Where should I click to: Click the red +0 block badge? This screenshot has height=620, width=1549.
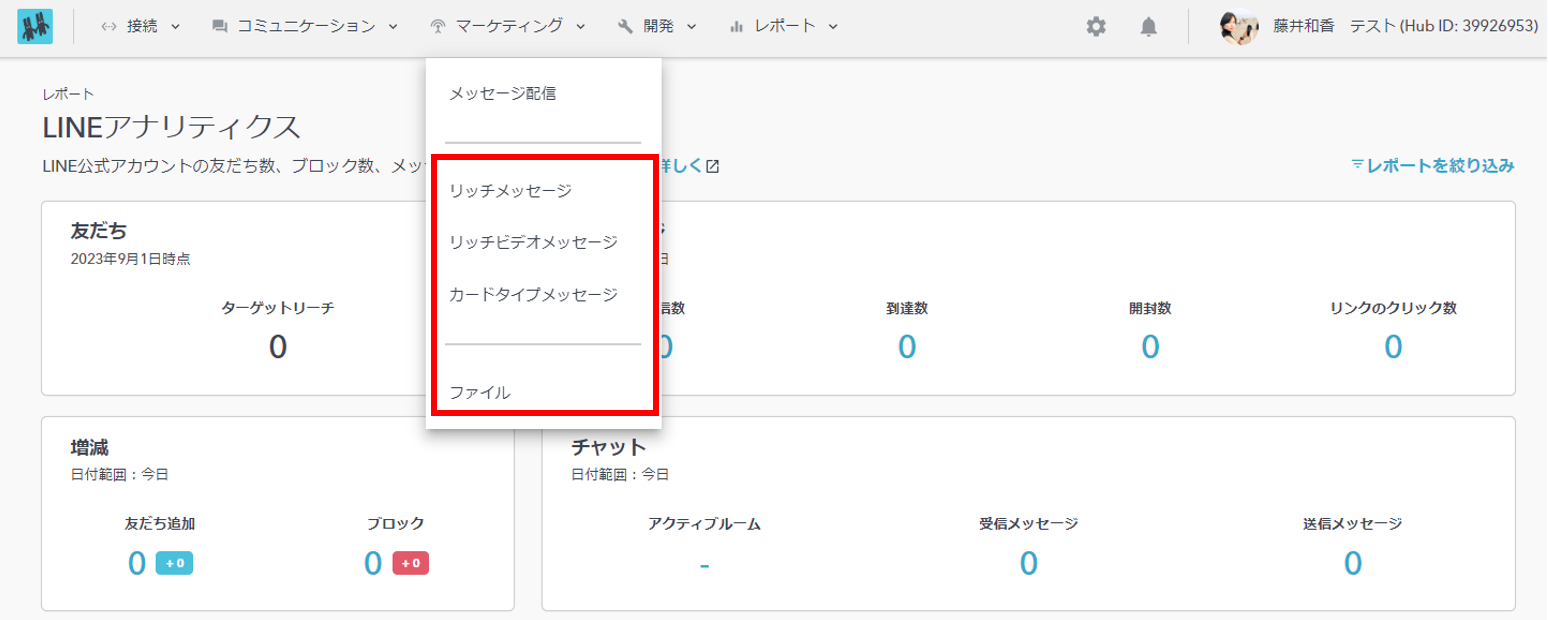pyautogui.click(x=411, y=564)
